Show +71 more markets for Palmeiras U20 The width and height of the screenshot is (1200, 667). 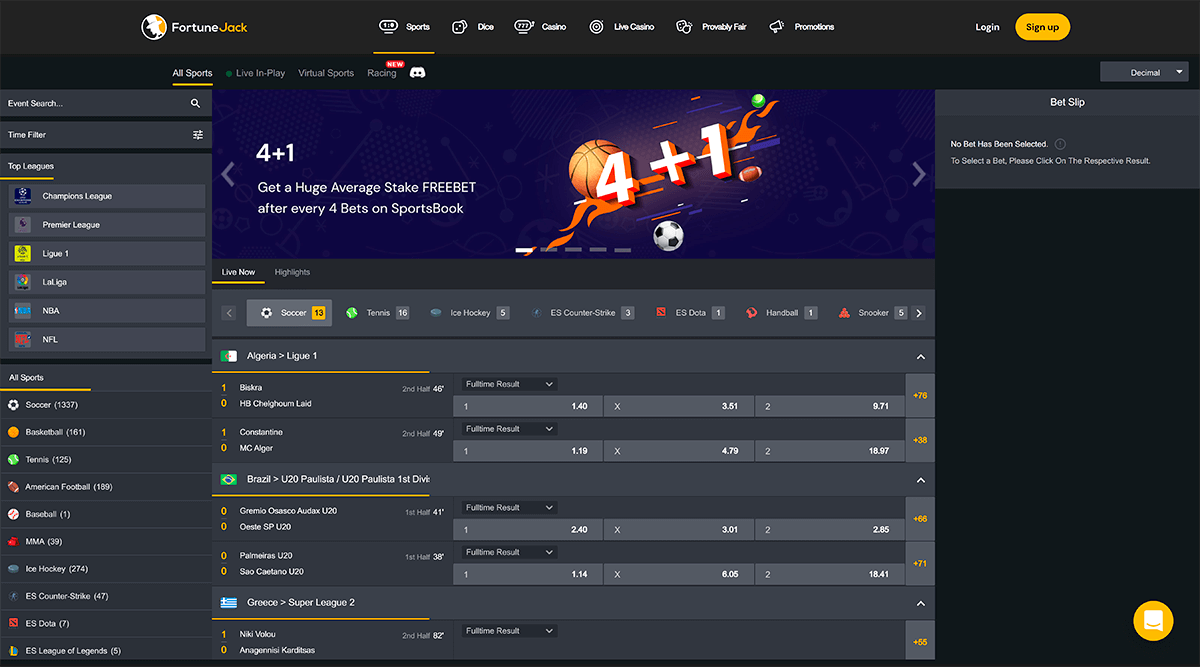tap(920, 563)
